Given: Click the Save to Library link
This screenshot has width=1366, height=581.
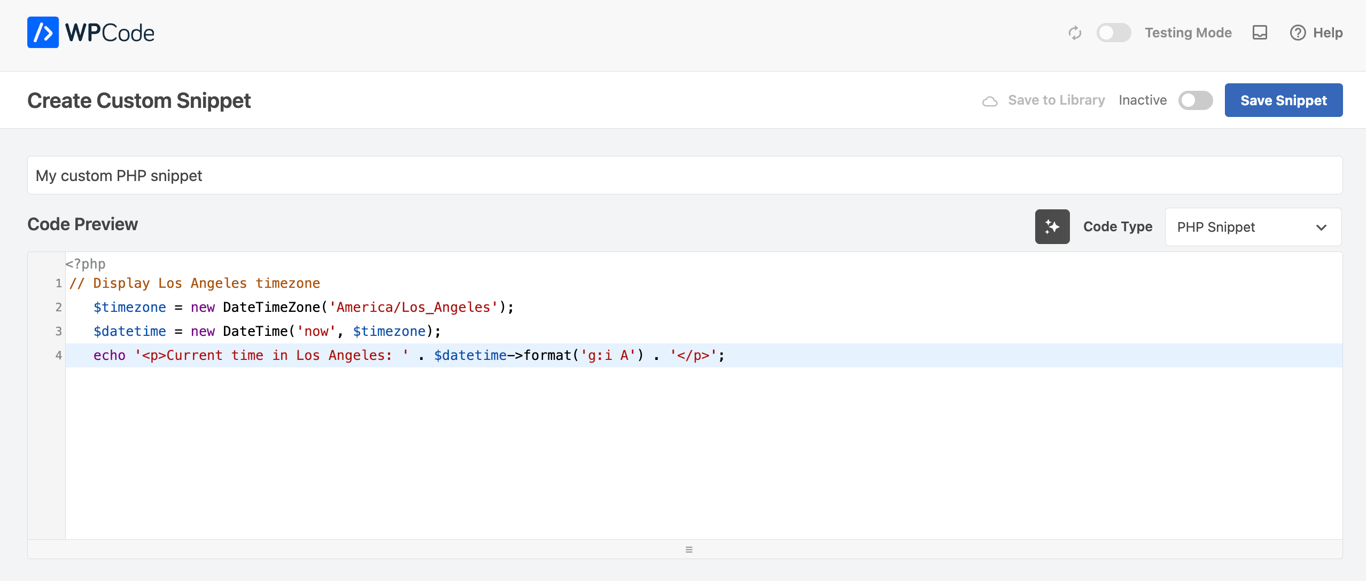Looking at the screenshot, I should pos(1056,100).
